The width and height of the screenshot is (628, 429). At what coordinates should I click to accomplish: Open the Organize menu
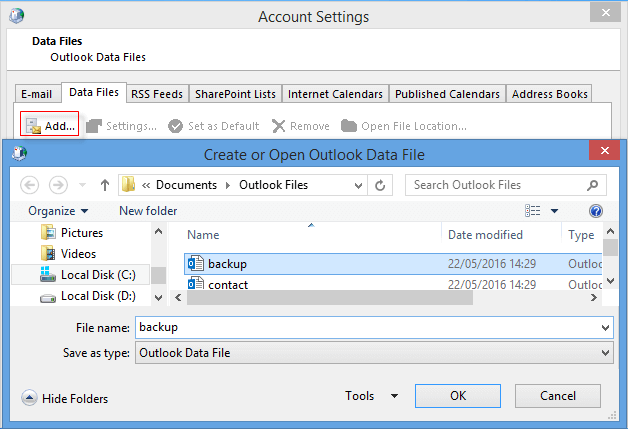tap(58, 211)
